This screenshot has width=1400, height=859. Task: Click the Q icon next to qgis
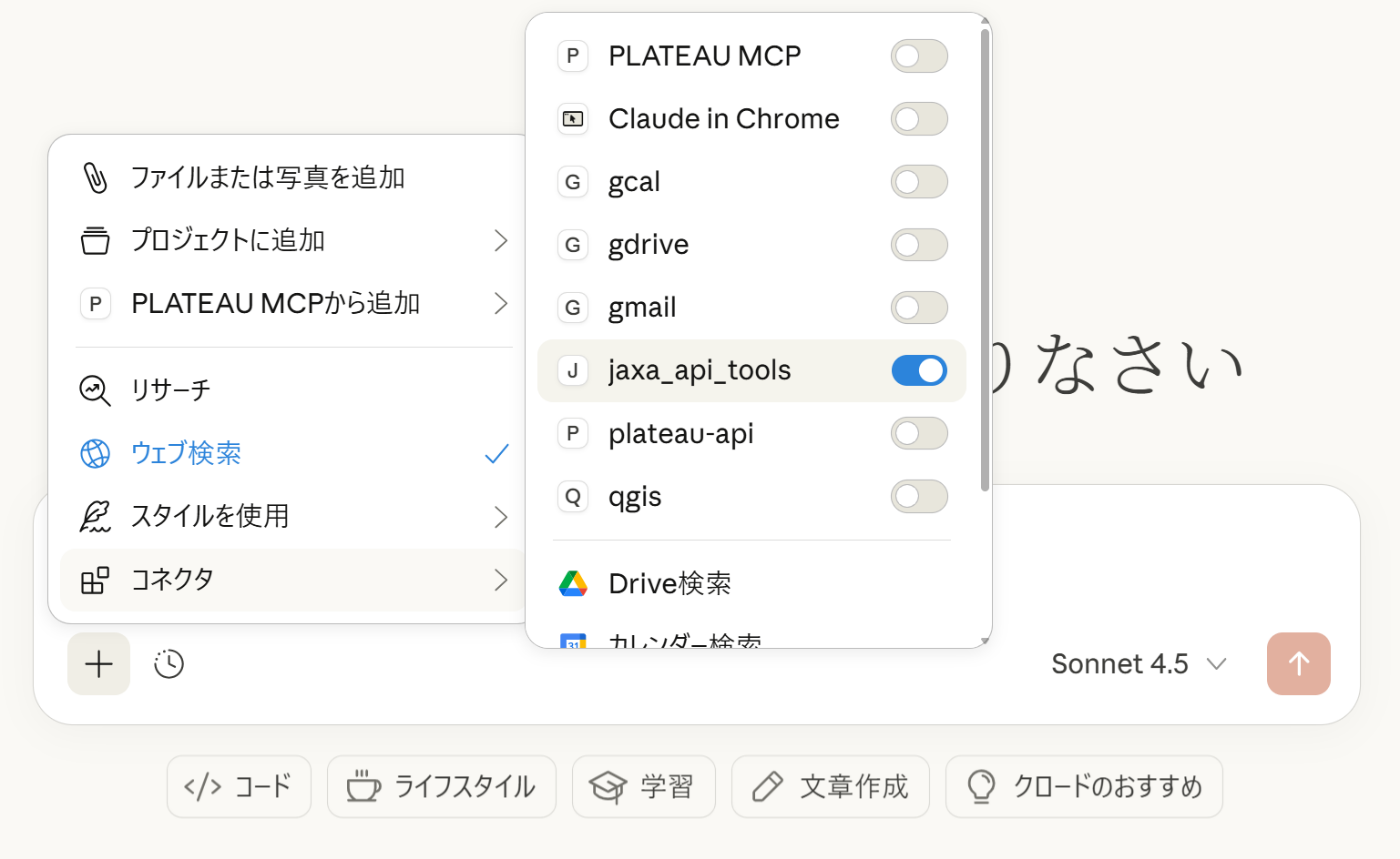tap(572, 497)
